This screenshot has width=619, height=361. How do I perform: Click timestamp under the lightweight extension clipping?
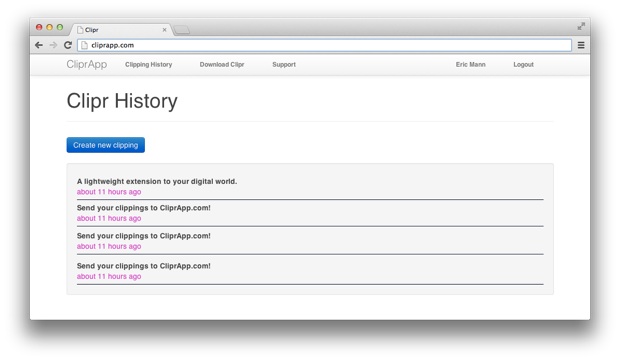pyautogui.click(x=109, y=192)
